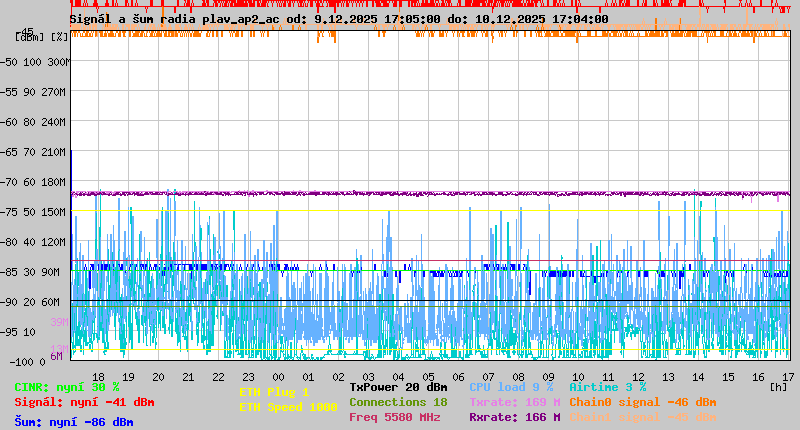Click the Connections 18 legend entry
800x430 pixels.
tap(398, 402)
